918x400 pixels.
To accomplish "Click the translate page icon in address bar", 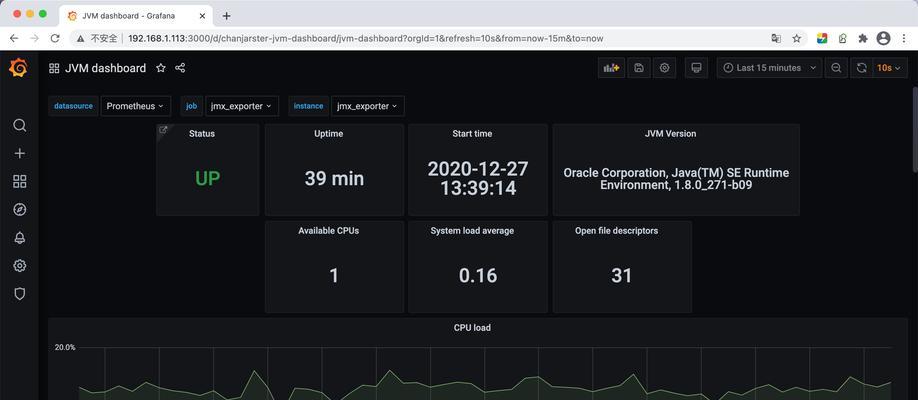I will tap(776, 38).
